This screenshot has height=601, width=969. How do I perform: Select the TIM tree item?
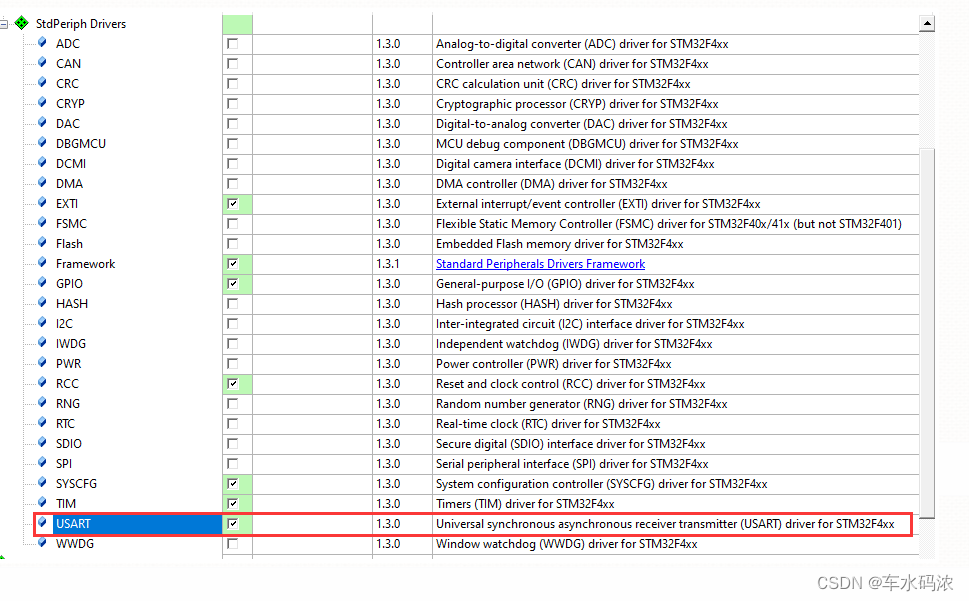coord(66,503)
